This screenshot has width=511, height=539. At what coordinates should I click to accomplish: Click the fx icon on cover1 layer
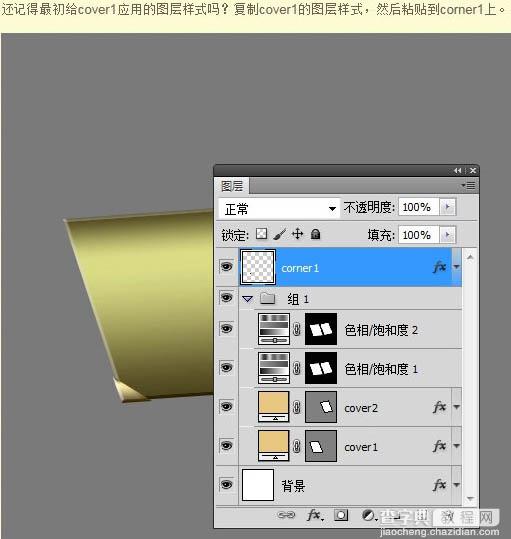tap(440, 446)
